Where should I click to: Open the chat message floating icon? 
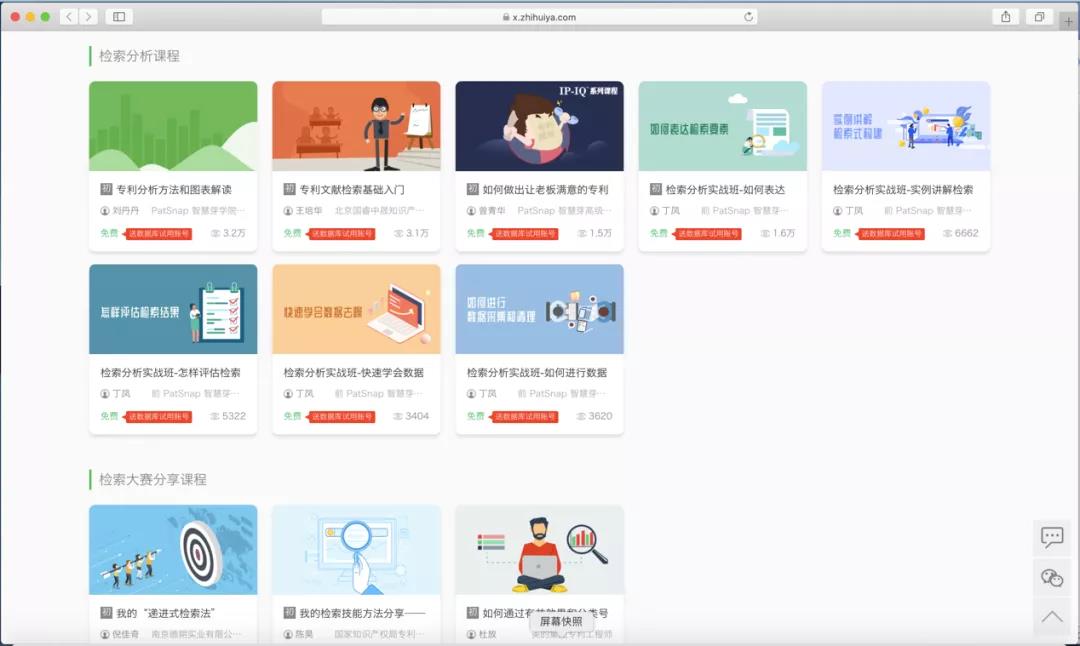[x=1052, y=536]
